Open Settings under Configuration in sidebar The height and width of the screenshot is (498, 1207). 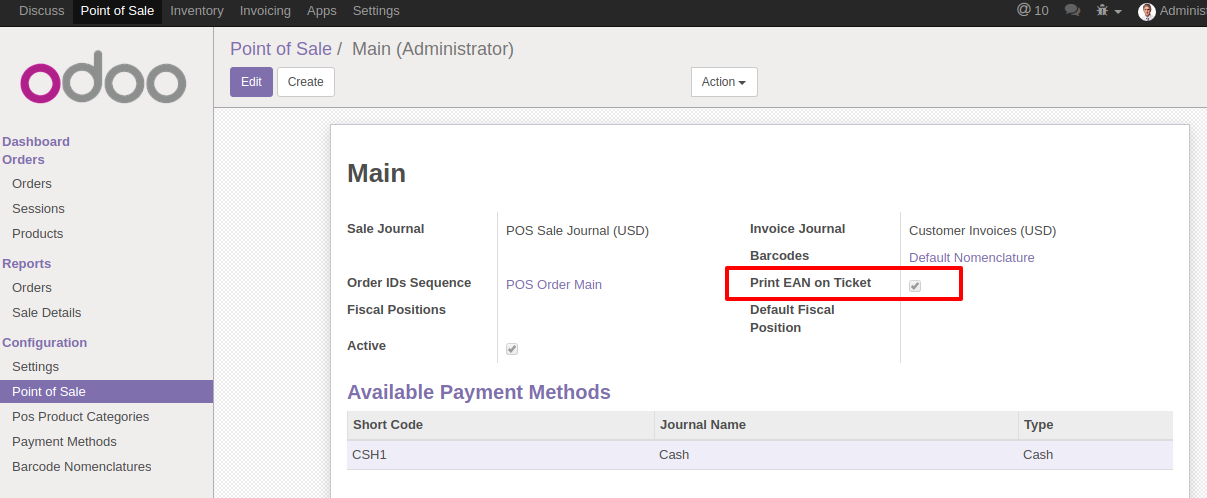point(35,367)
